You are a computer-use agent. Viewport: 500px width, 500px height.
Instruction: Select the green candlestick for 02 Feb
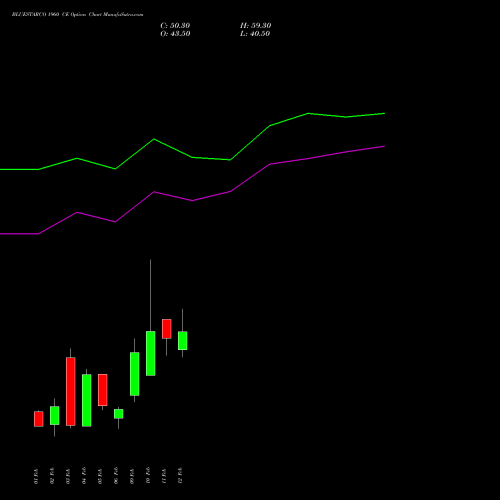click(55, 415)
